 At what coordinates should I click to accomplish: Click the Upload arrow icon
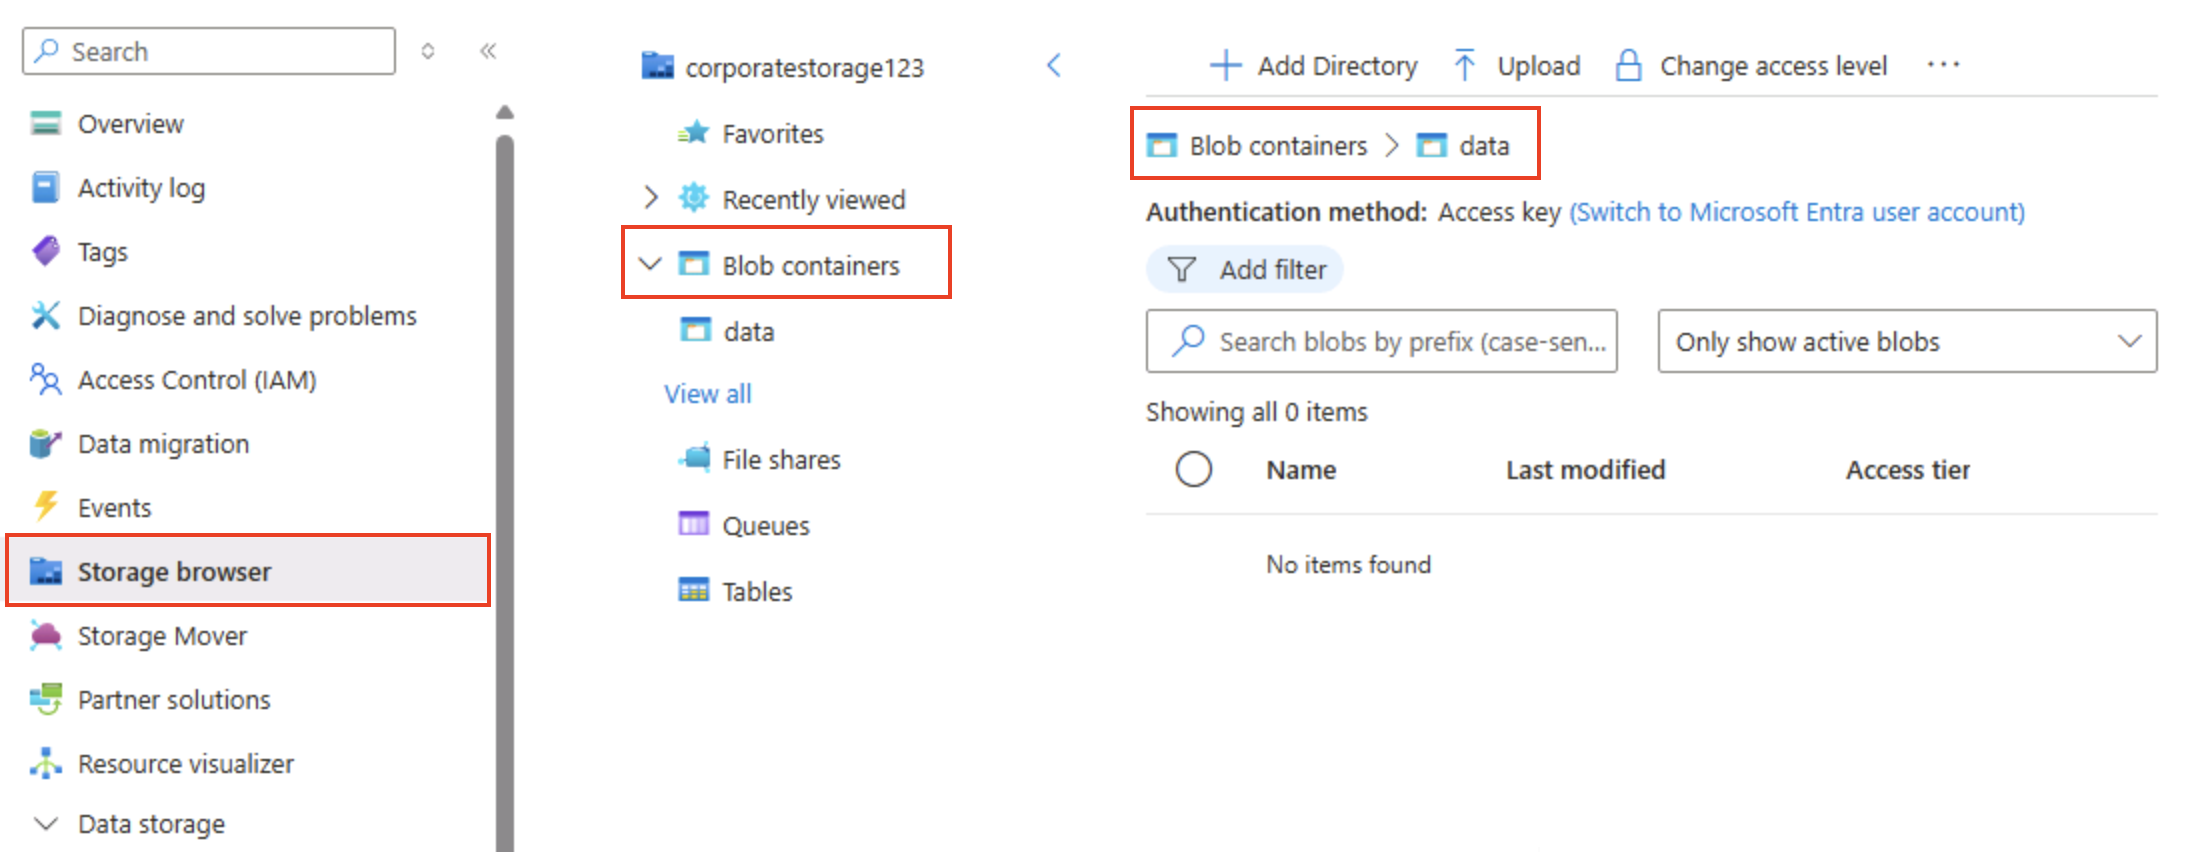pos(1464,66)
